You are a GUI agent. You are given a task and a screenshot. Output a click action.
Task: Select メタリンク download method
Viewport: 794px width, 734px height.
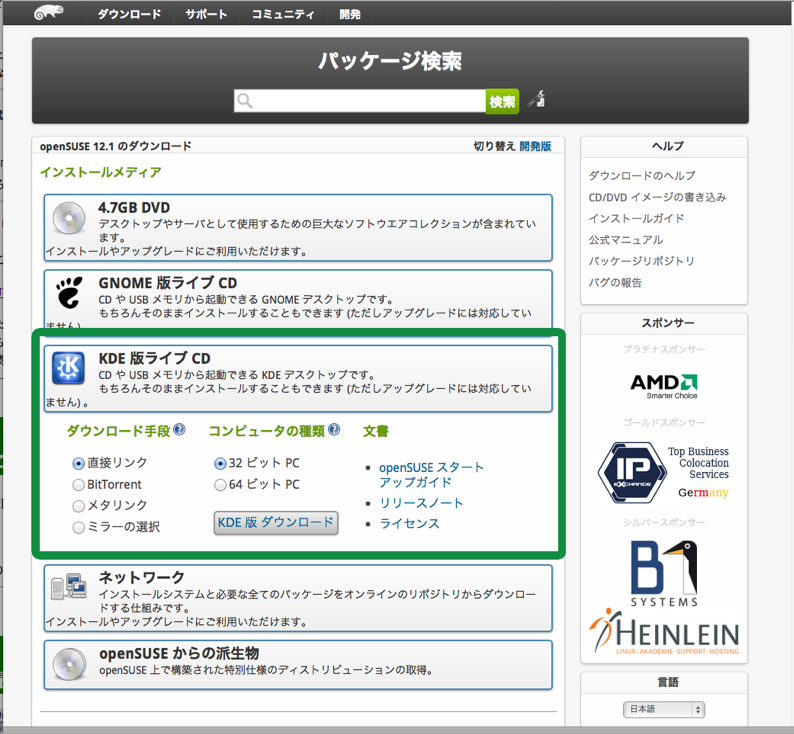tap(78, 506)
